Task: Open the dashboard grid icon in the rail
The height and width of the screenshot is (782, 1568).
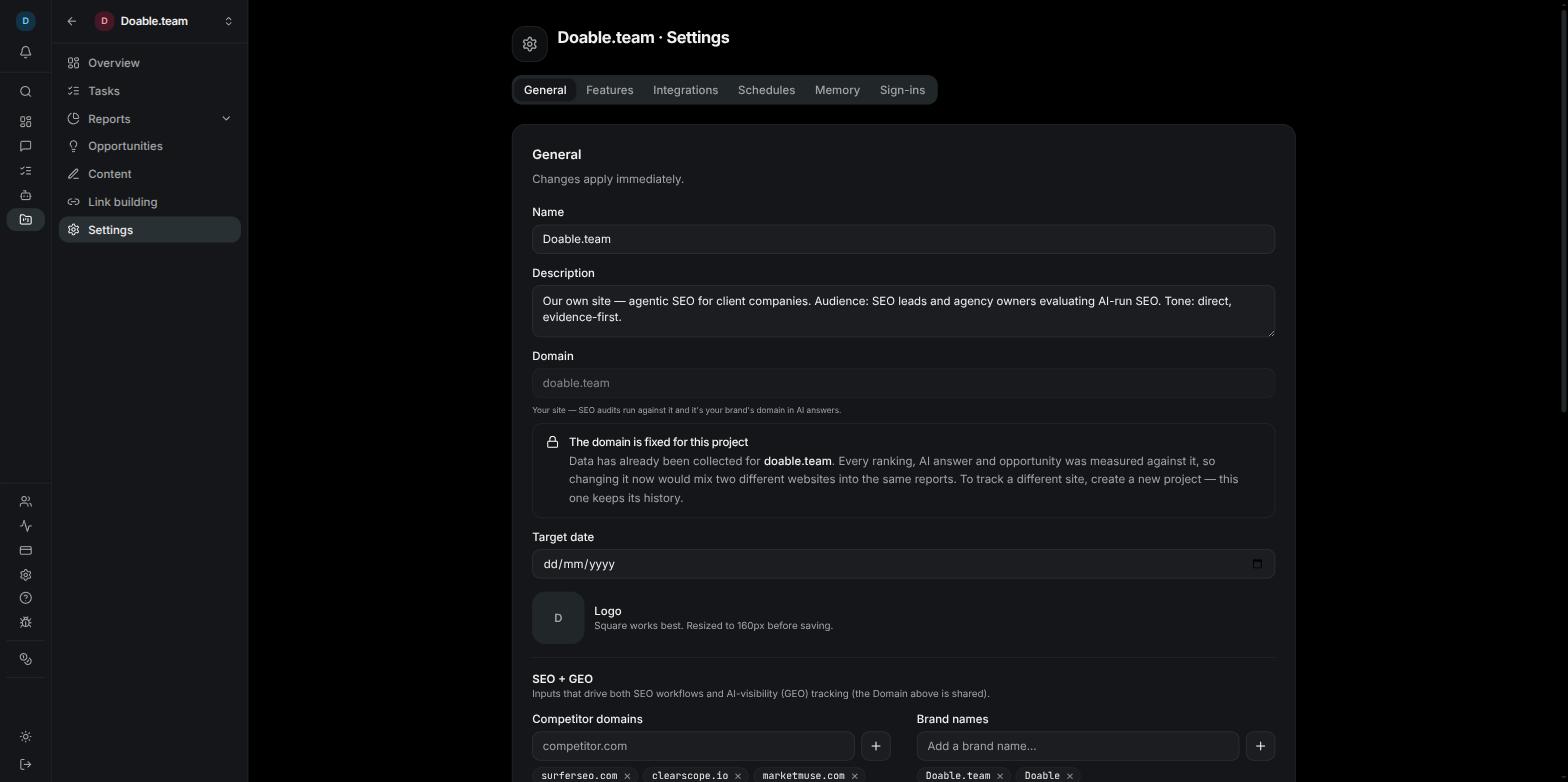Action: tap(26, 122)
